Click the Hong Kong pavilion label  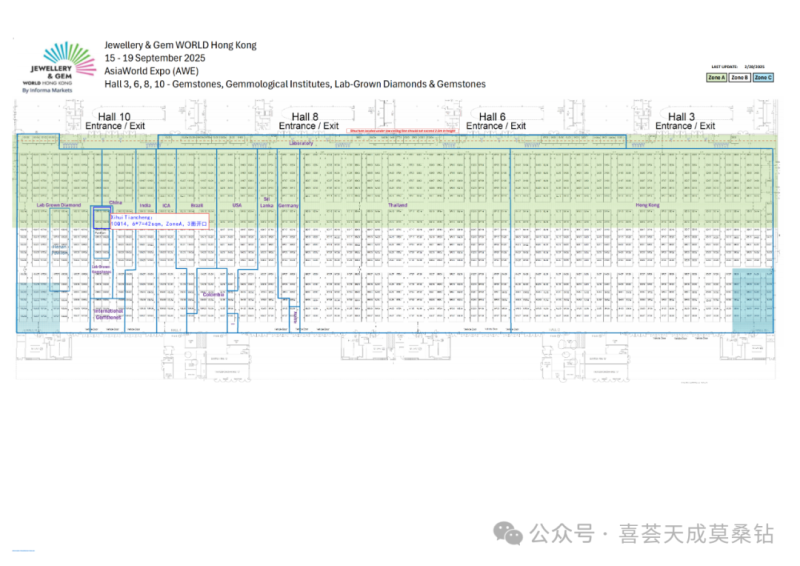coord(647,205)
